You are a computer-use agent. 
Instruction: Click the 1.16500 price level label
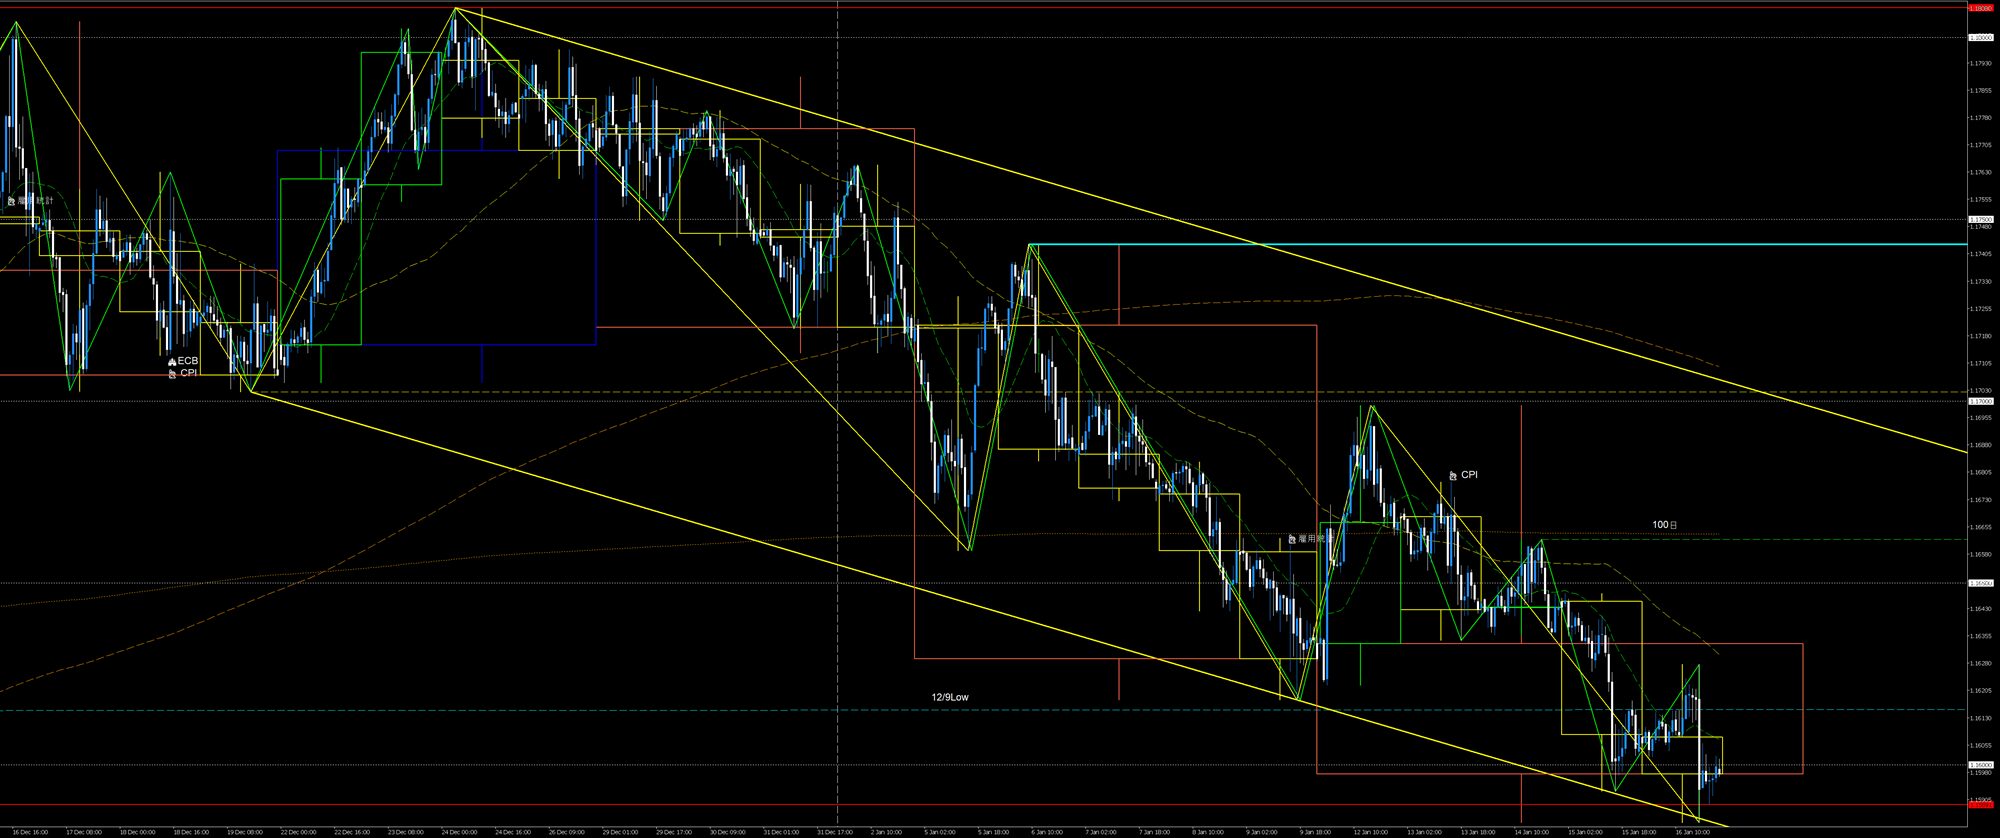1979,583
